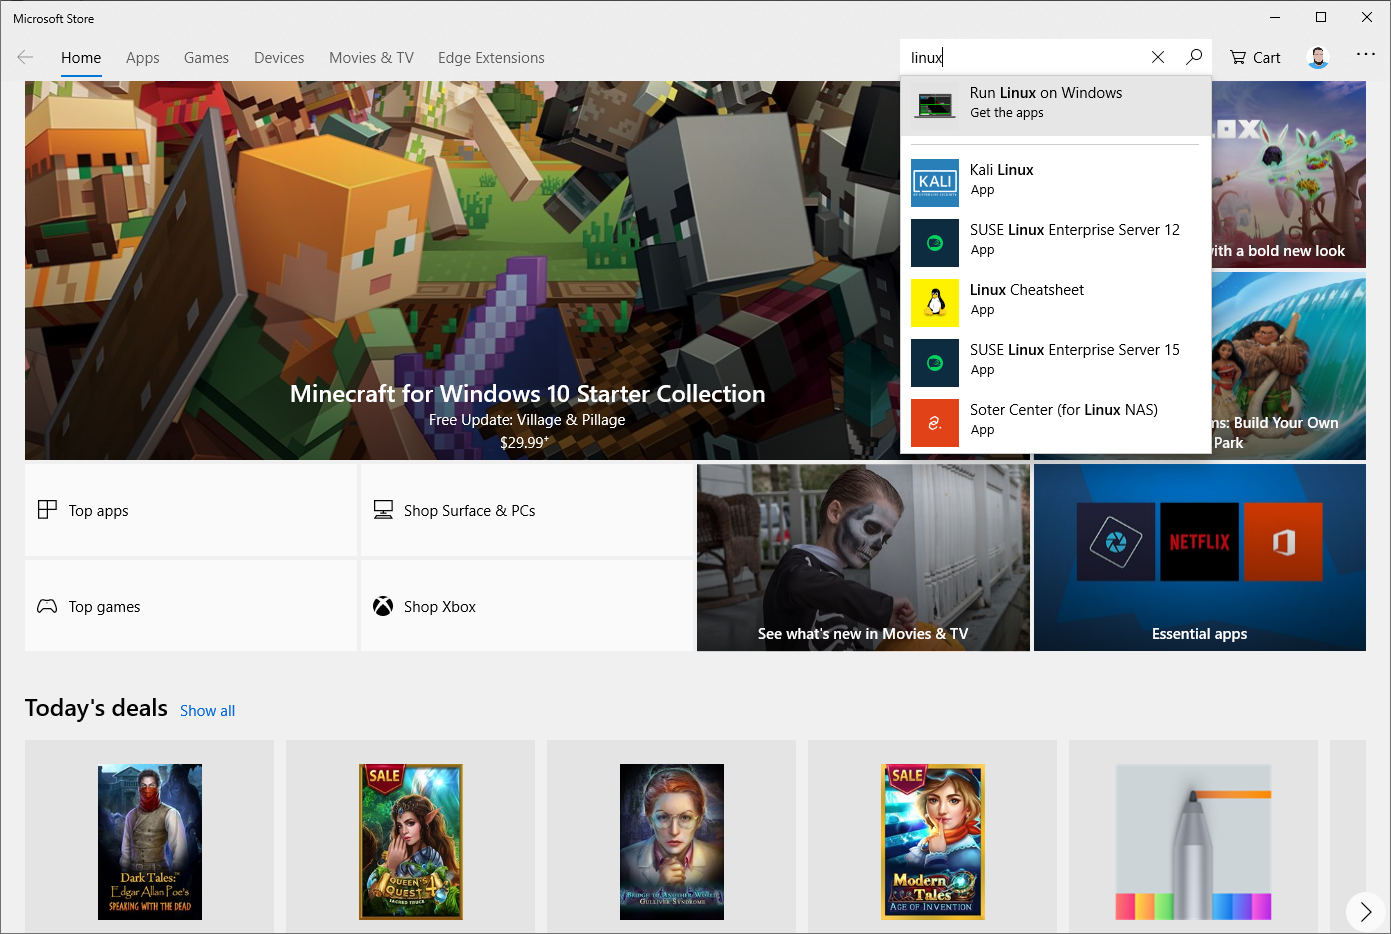Switch to the Games tab

coord(206,58)
